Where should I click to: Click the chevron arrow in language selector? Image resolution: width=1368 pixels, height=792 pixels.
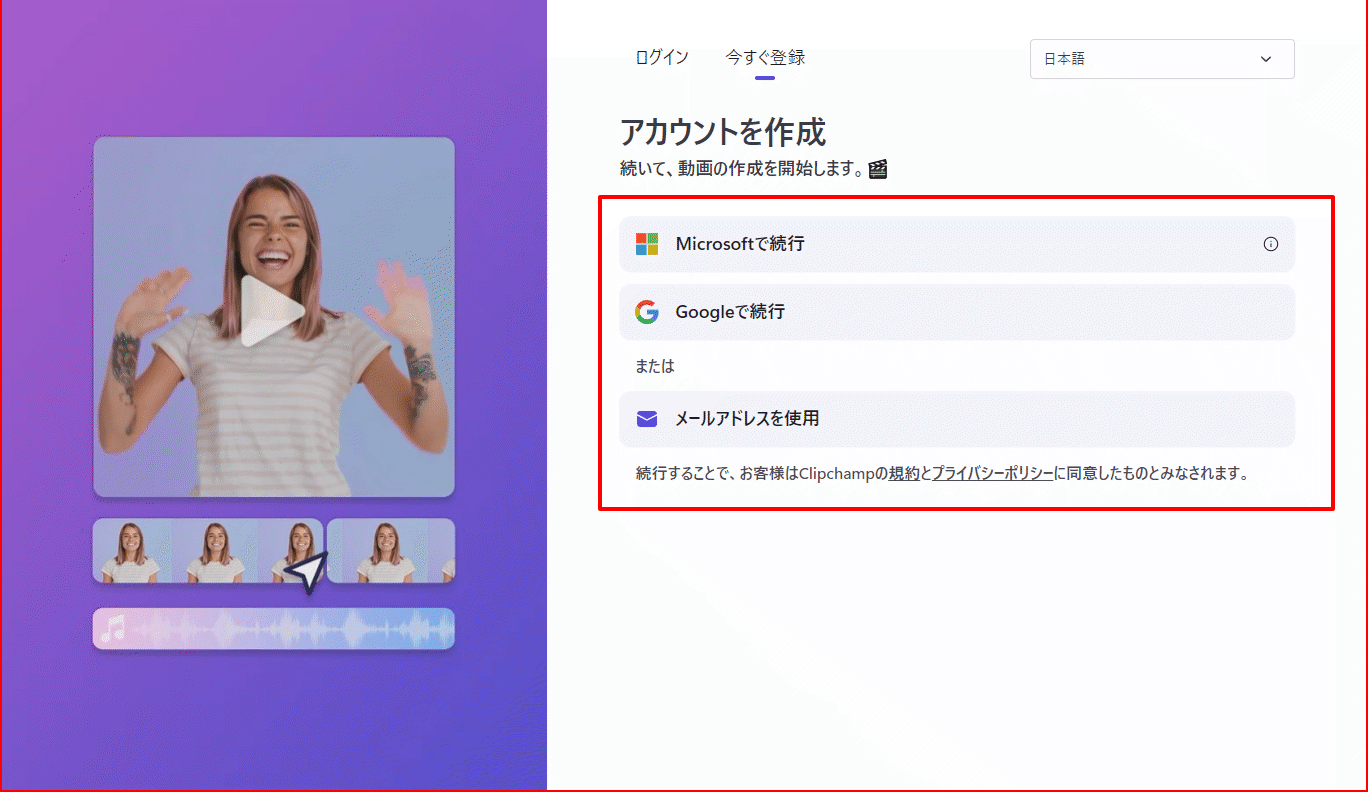point(1266,59)
